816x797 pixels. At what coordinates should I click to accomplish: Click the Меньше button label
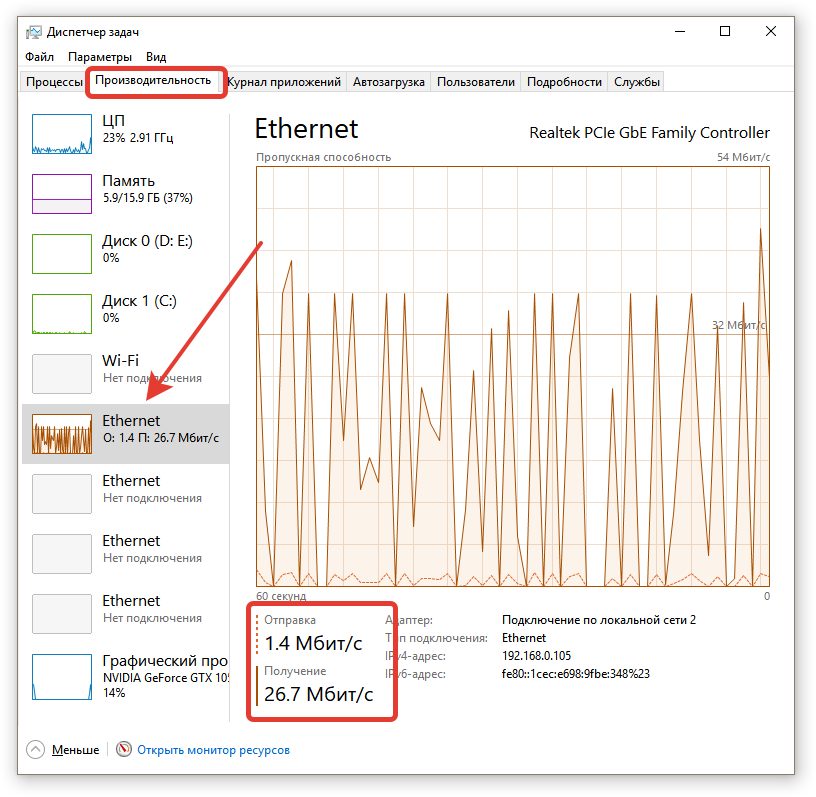click(x=76, y=749)
